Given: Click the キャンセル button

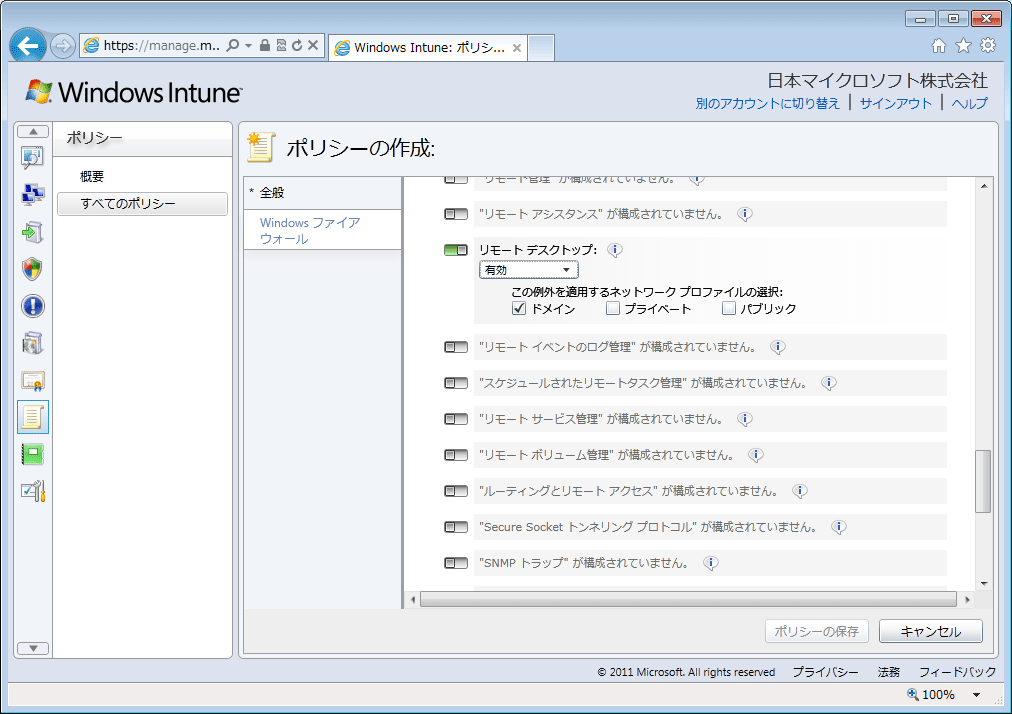Looking at the screenshot, I should click(931, 631).
